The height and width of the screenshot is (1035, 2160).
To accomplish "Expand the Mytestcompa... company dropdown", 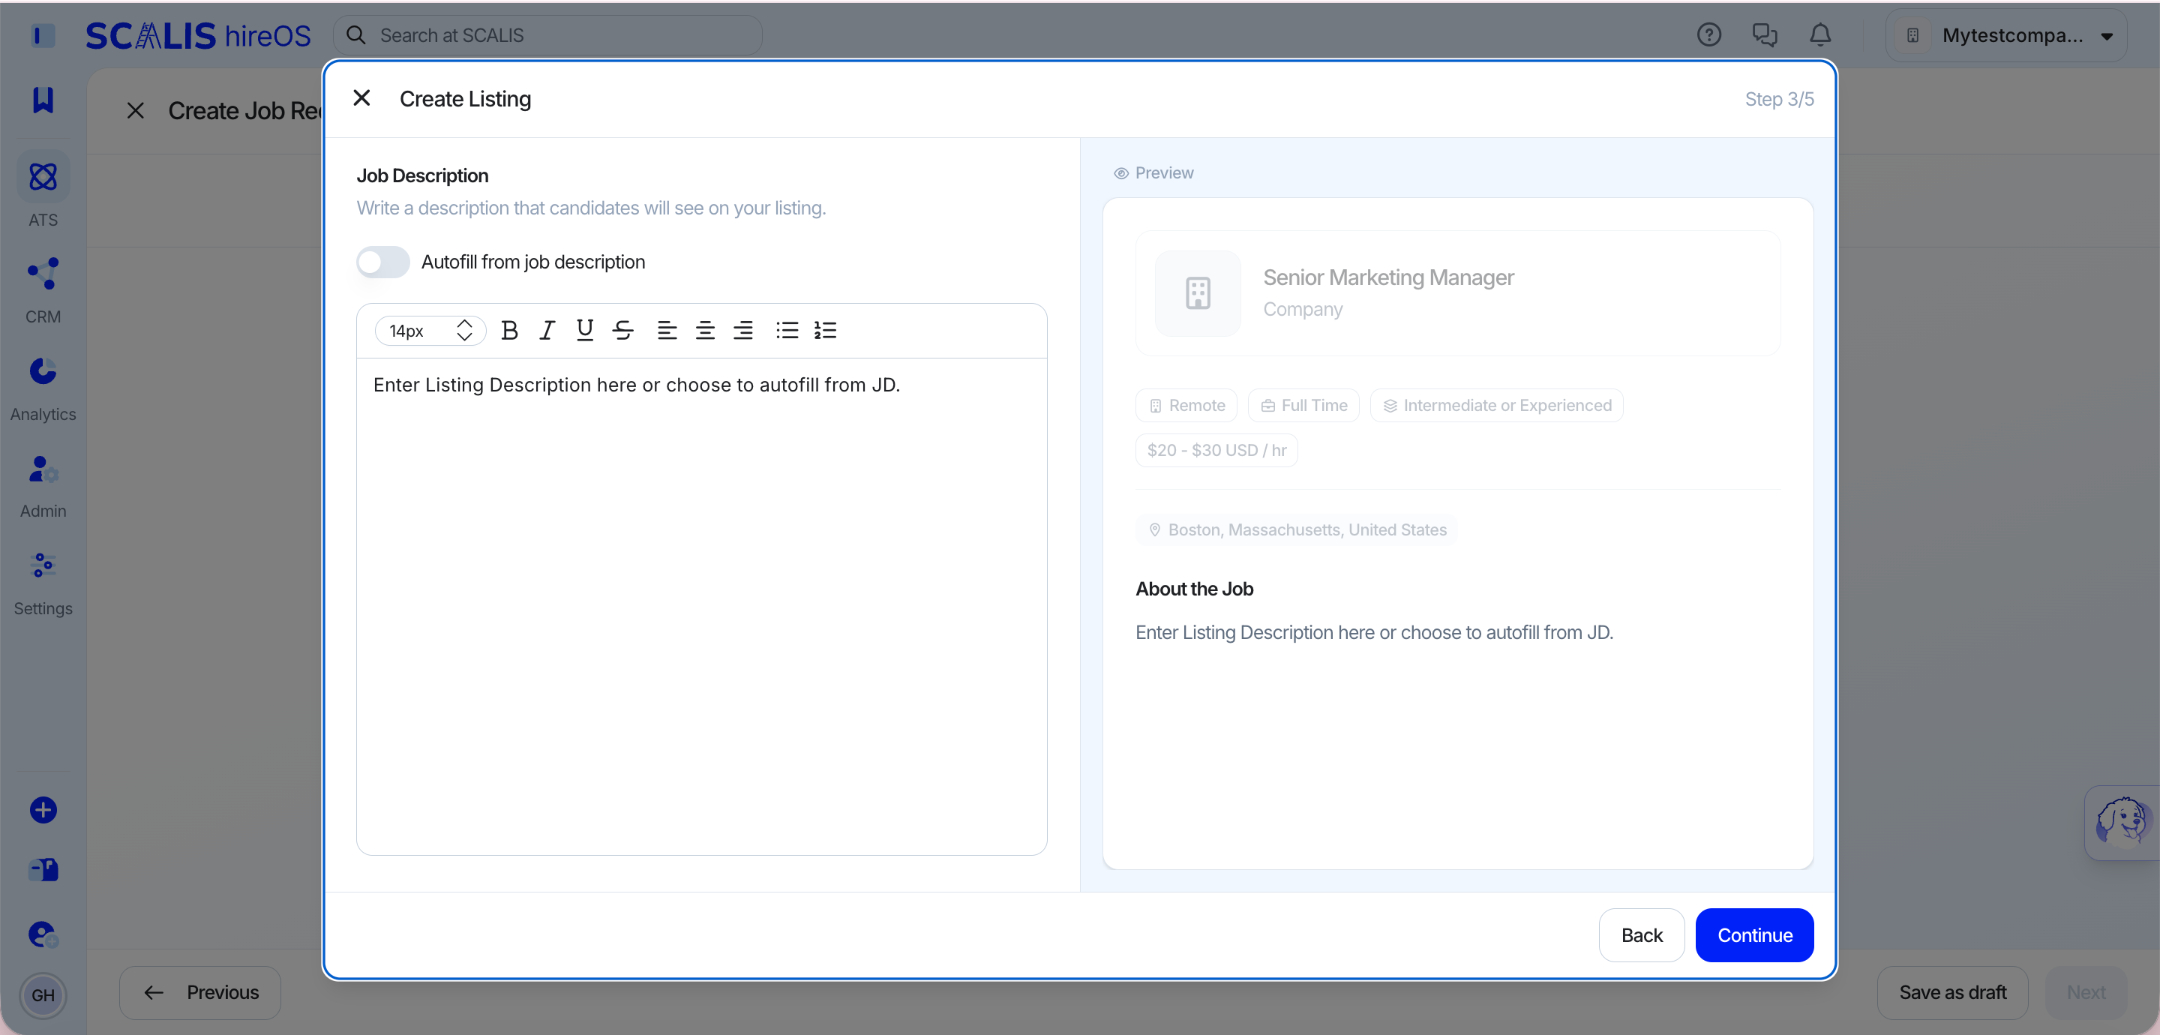I will point(2007,35).
